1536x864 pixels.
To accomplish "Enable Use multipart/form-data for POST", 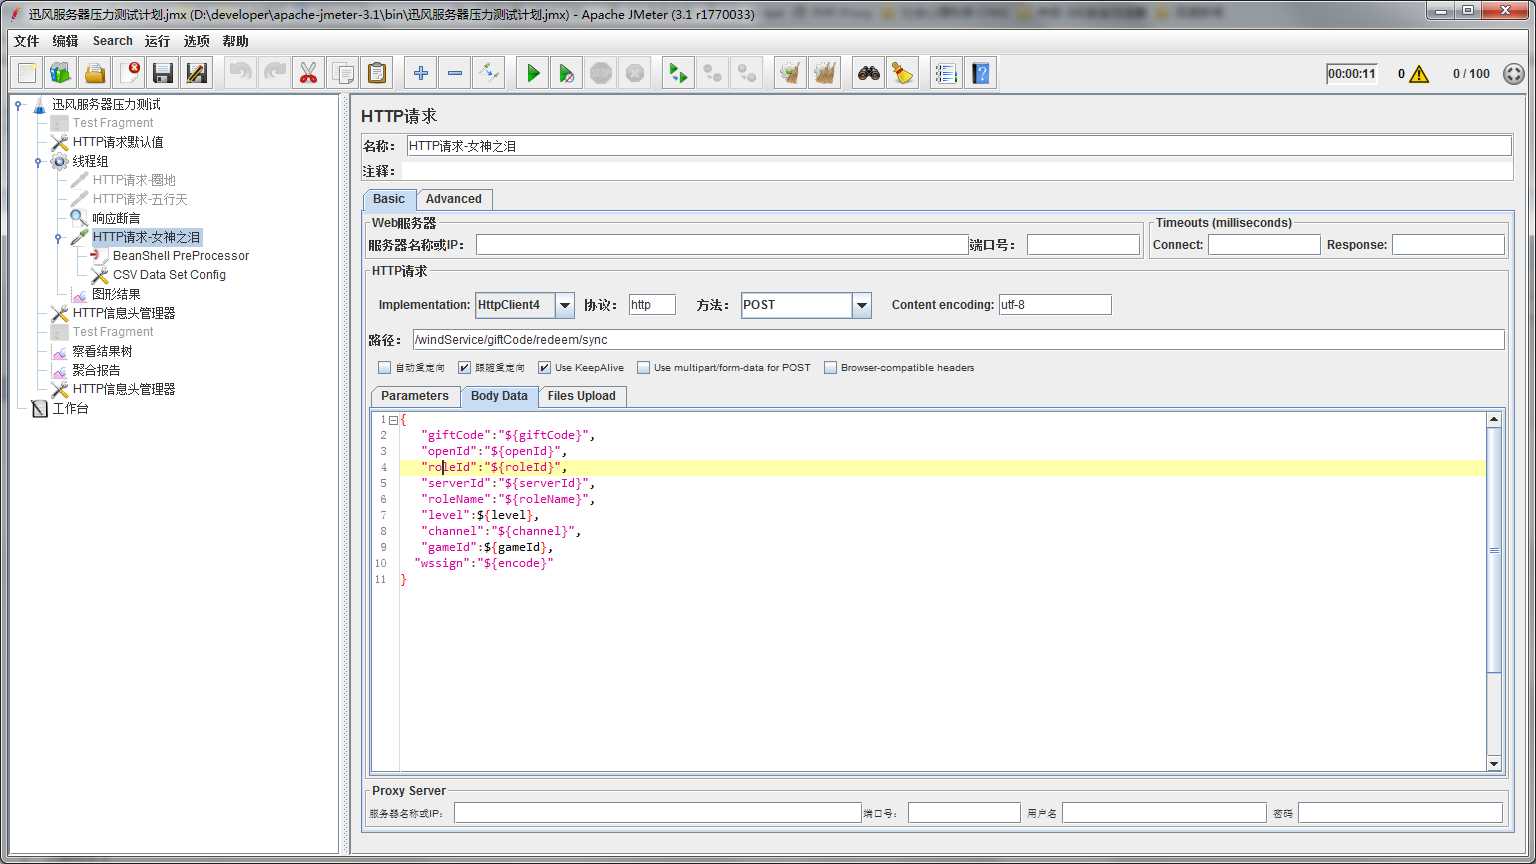I will pos(643,368).
